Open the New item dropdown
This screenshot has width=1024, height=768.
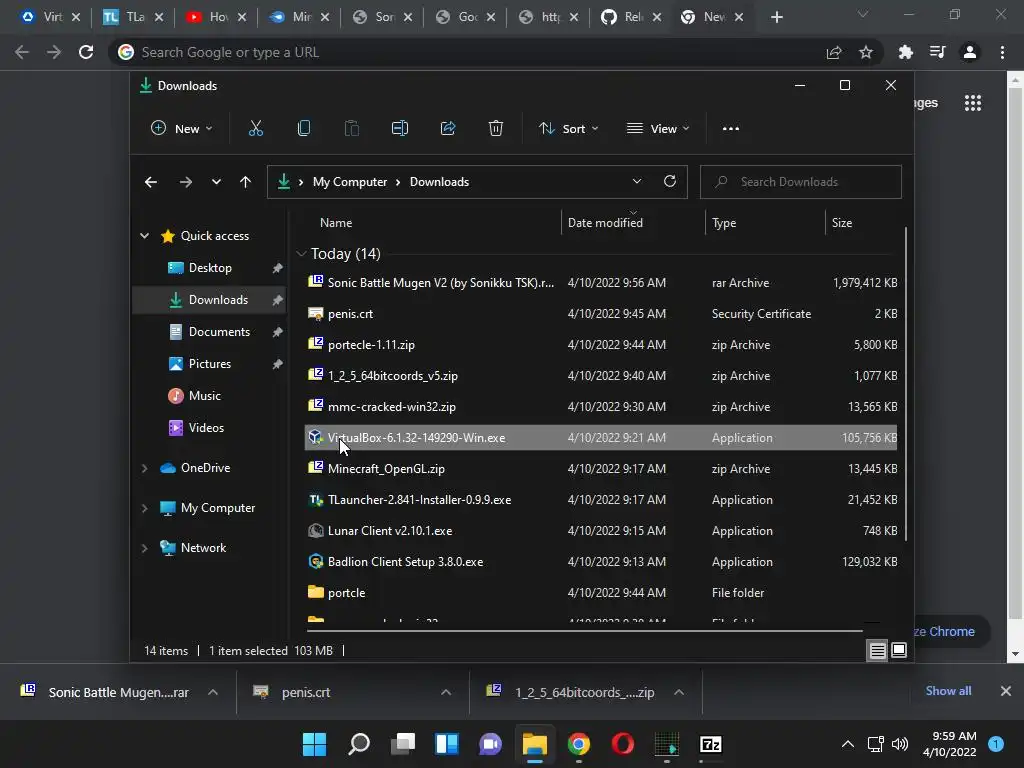[x=182, y=129]
